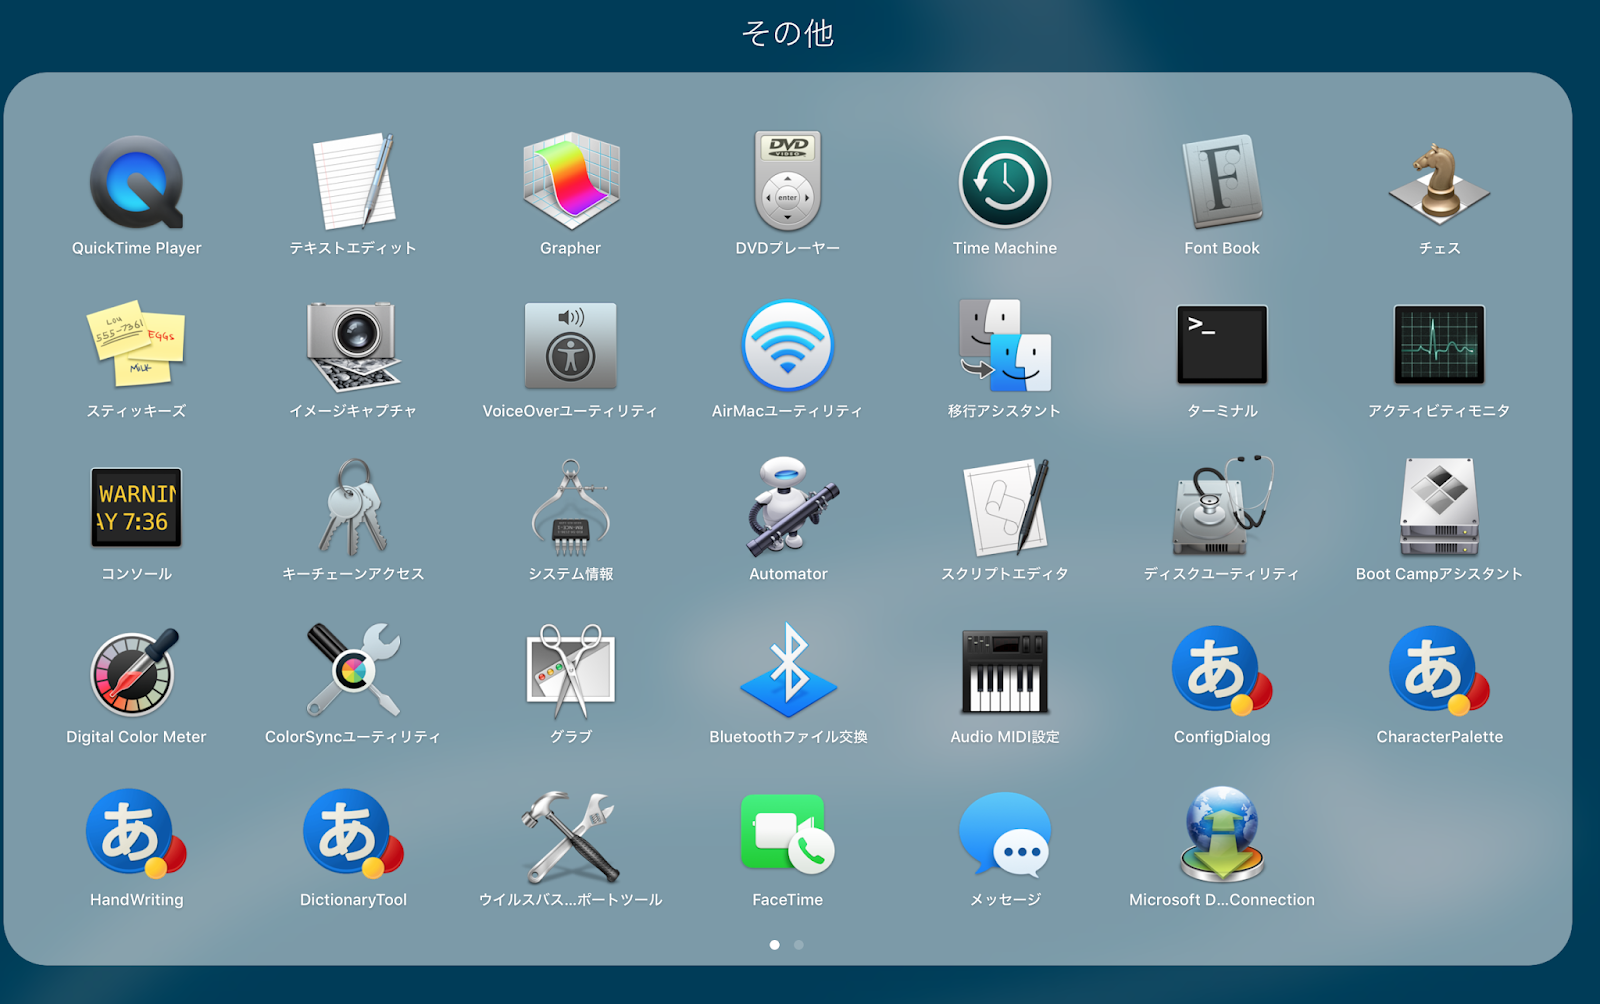Launch Microsoft D...Connection
The height and width of the screenshot is (1004, 1600).
(1222, 834)
